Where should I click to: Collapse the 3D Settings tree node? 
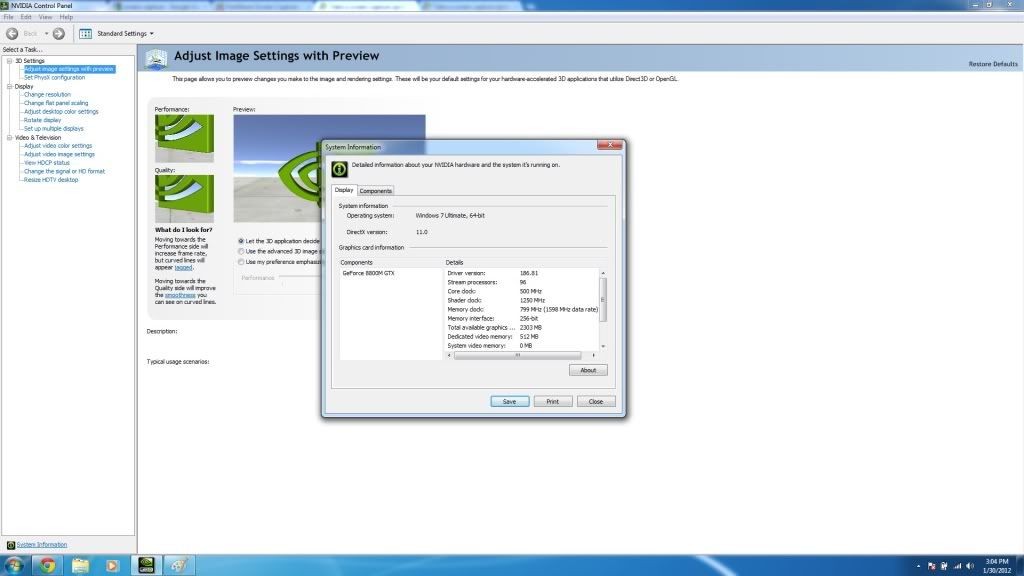click(10, 61)
